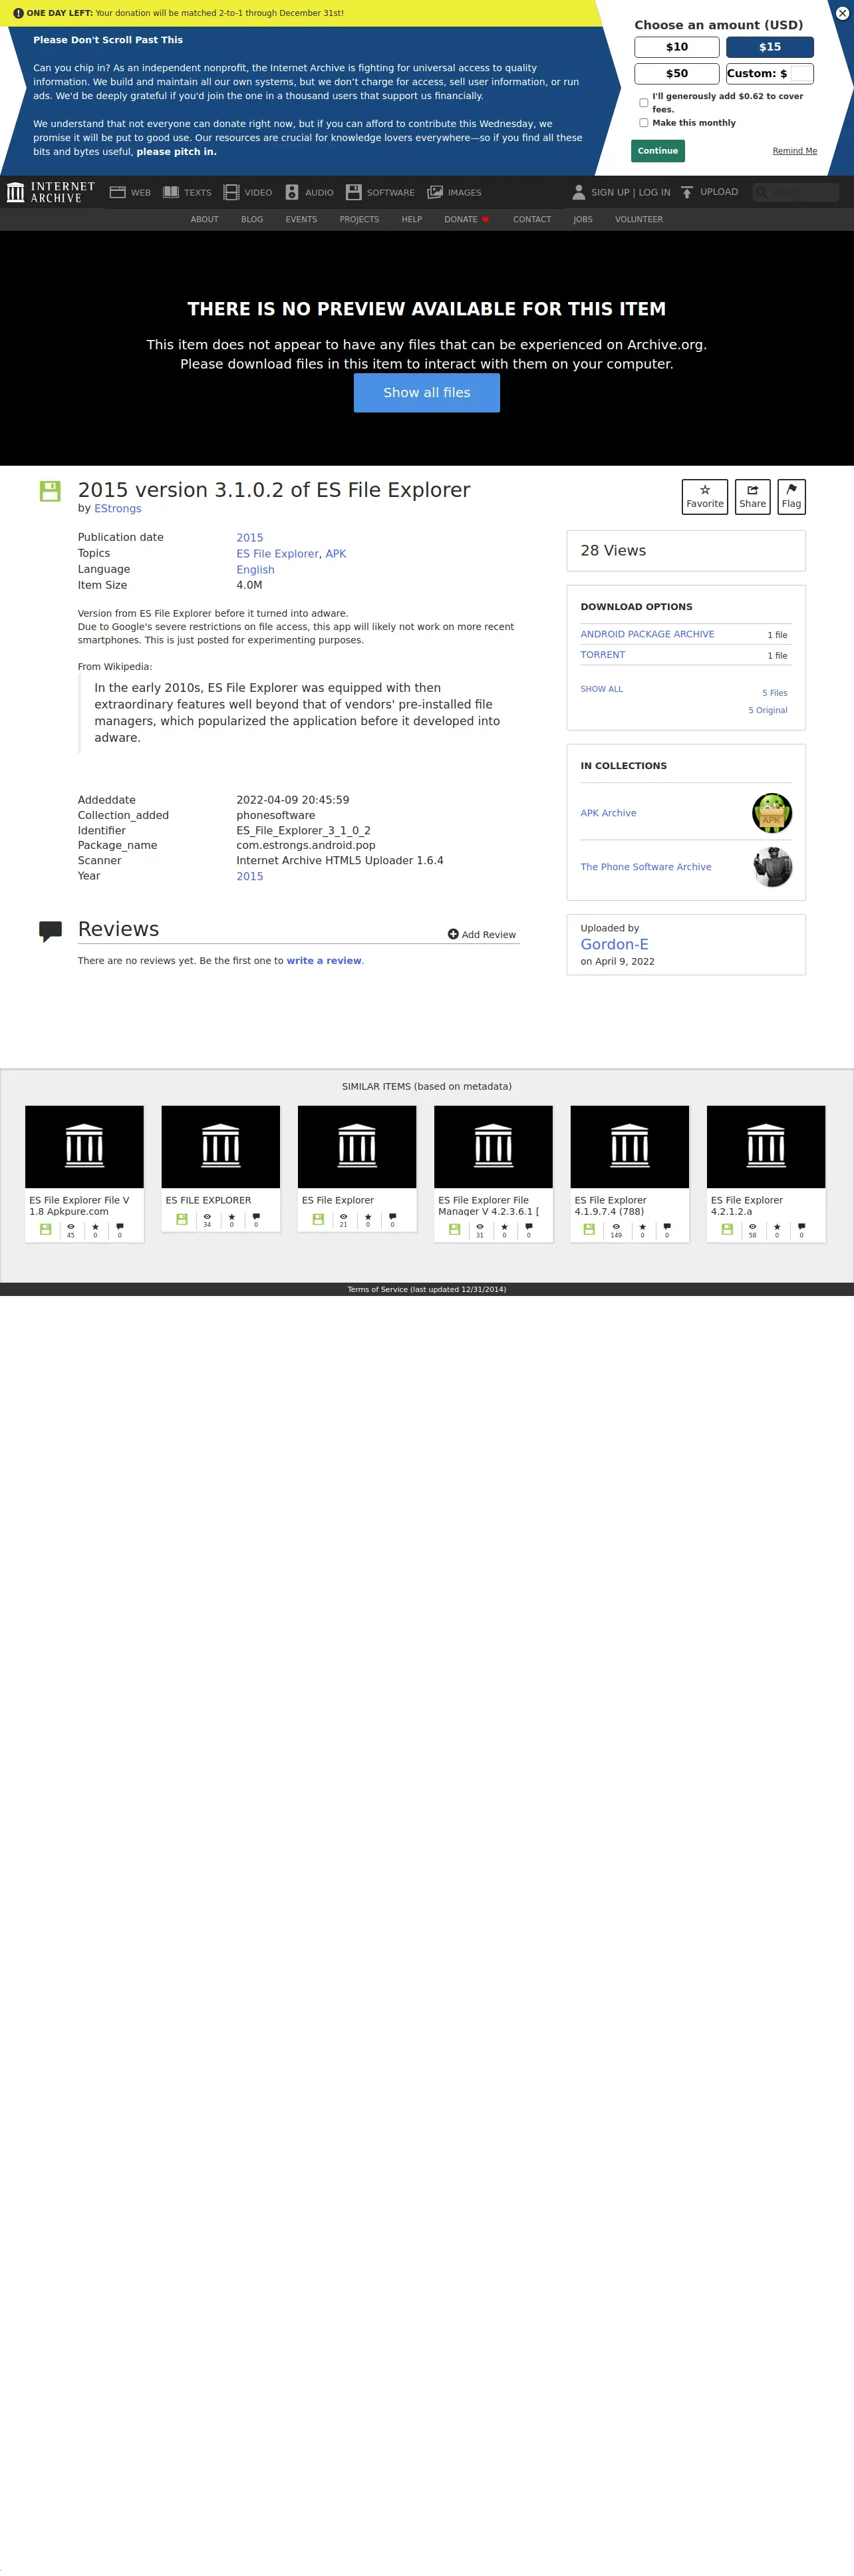This screenshot has width=854, height=2576.
Task: Select the $15 donation amount
Action: [x=770, y=47]
